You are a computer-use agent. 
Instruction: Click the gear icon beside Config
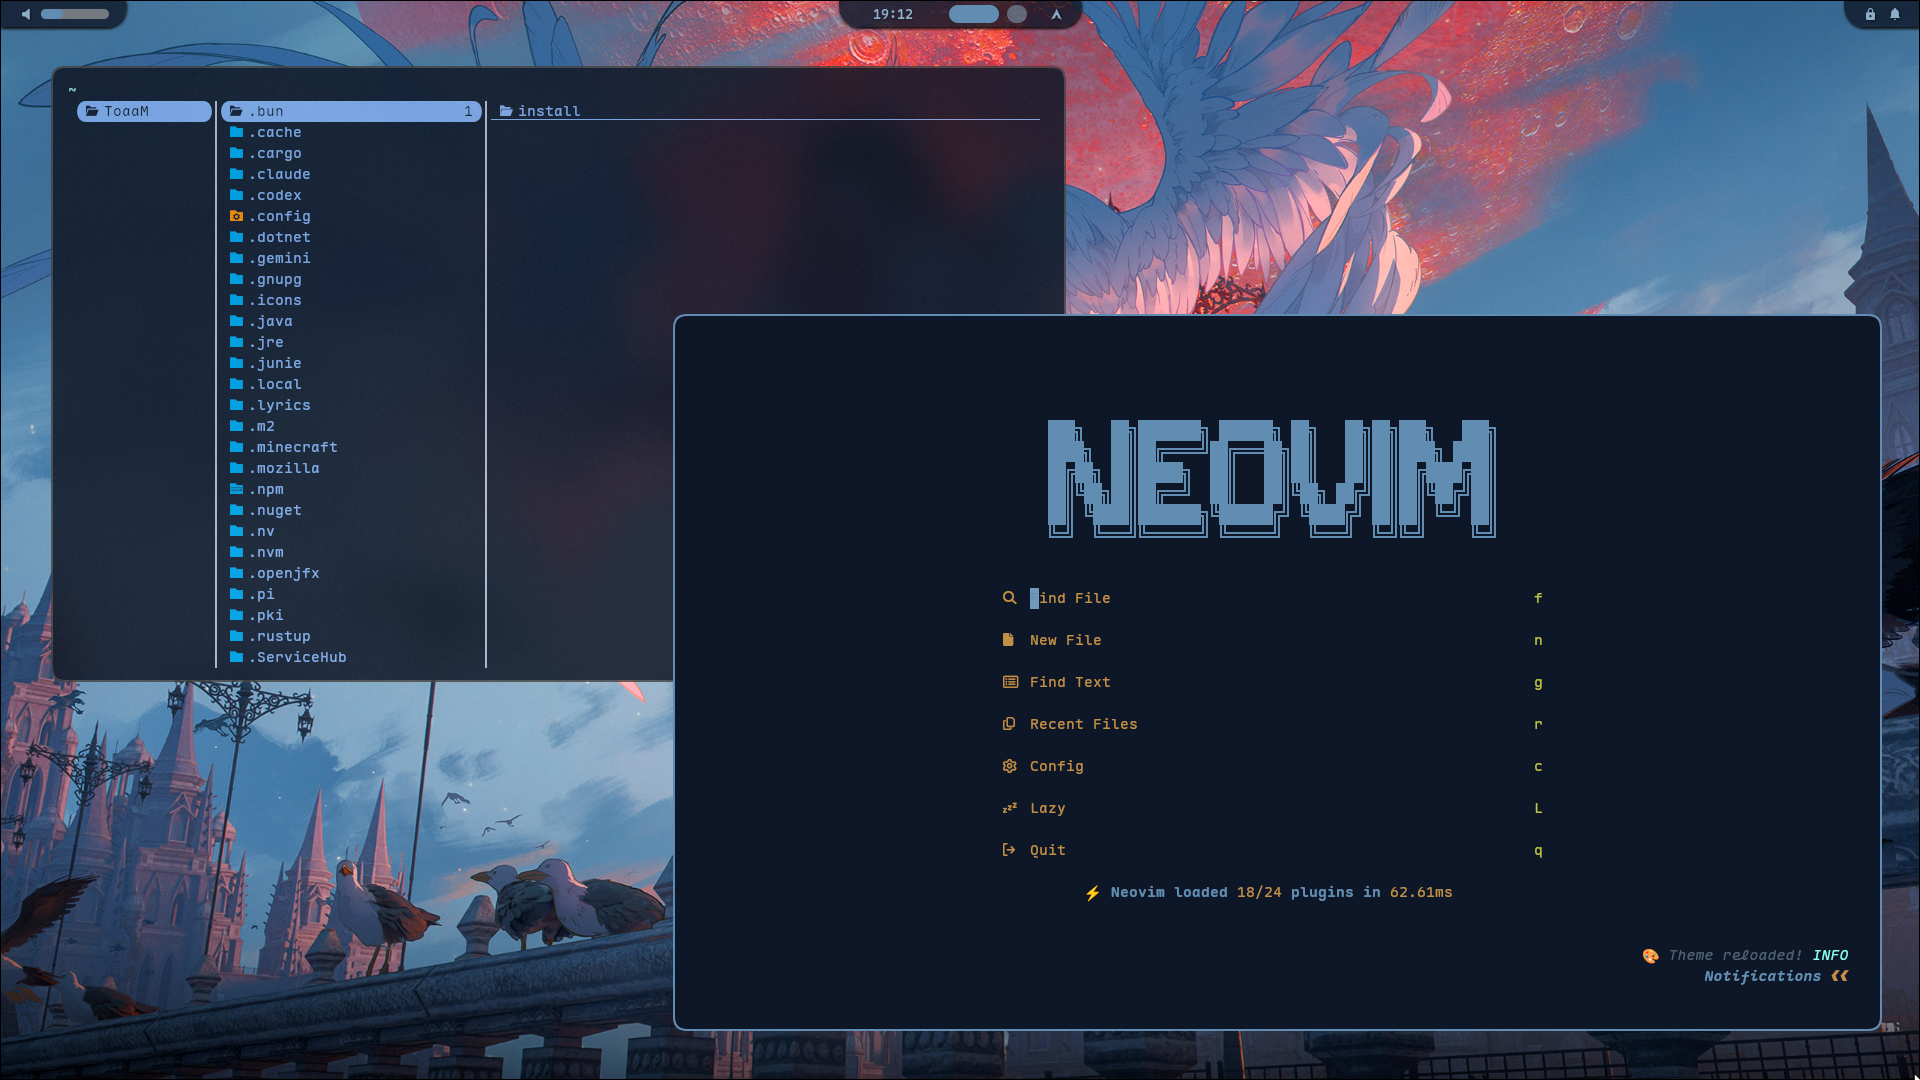pos(1009,766)
